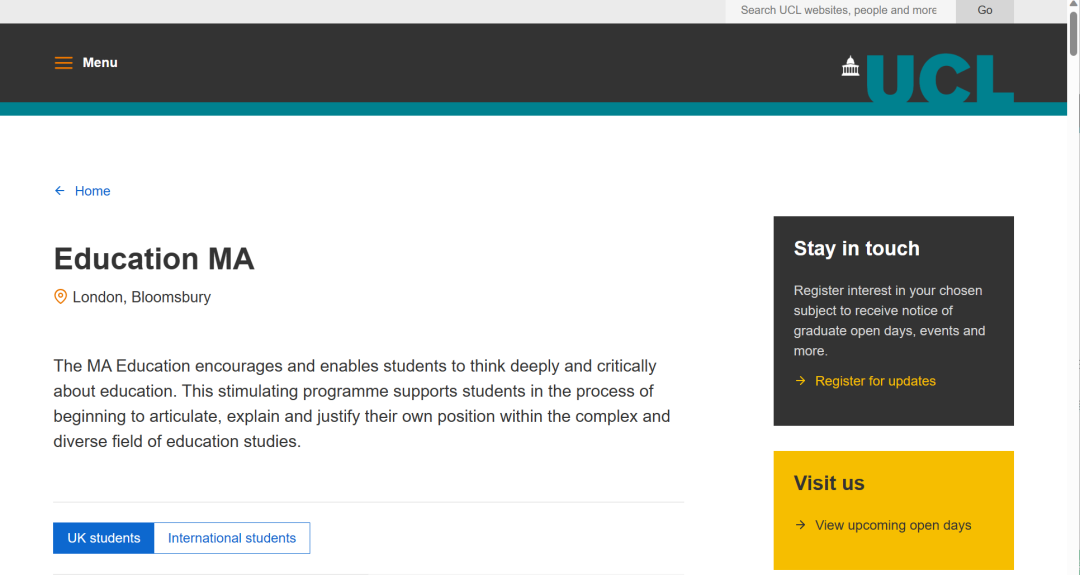The width and height of the screenshot is (1080, 575).
Task: Select the UK students tab
Action: click(103, 538)
